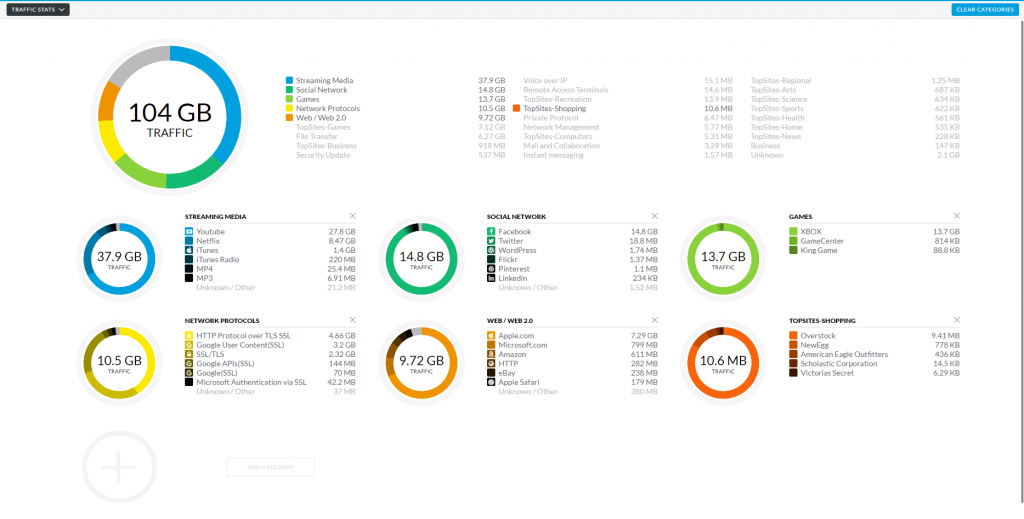Click the Amazon icon in Web / Web 2.0

pyautogui.click(x=491, y=354)
